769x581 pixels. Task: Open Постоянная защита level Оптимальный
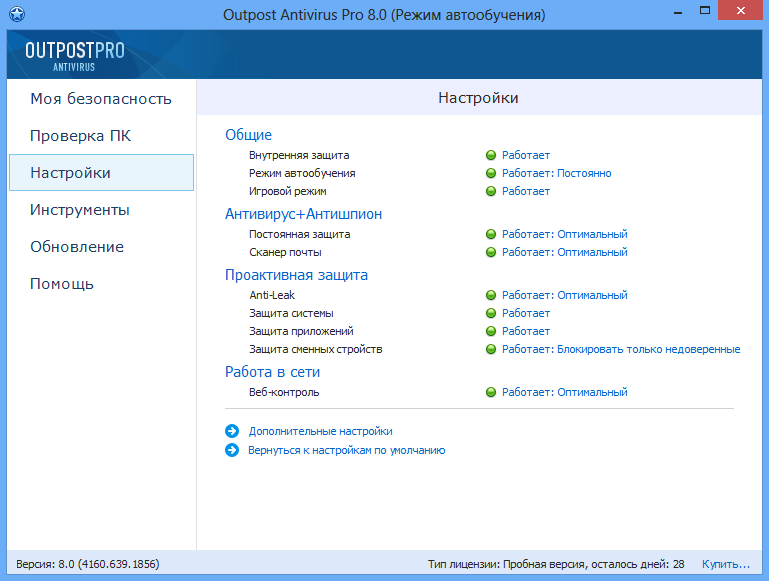592,234
